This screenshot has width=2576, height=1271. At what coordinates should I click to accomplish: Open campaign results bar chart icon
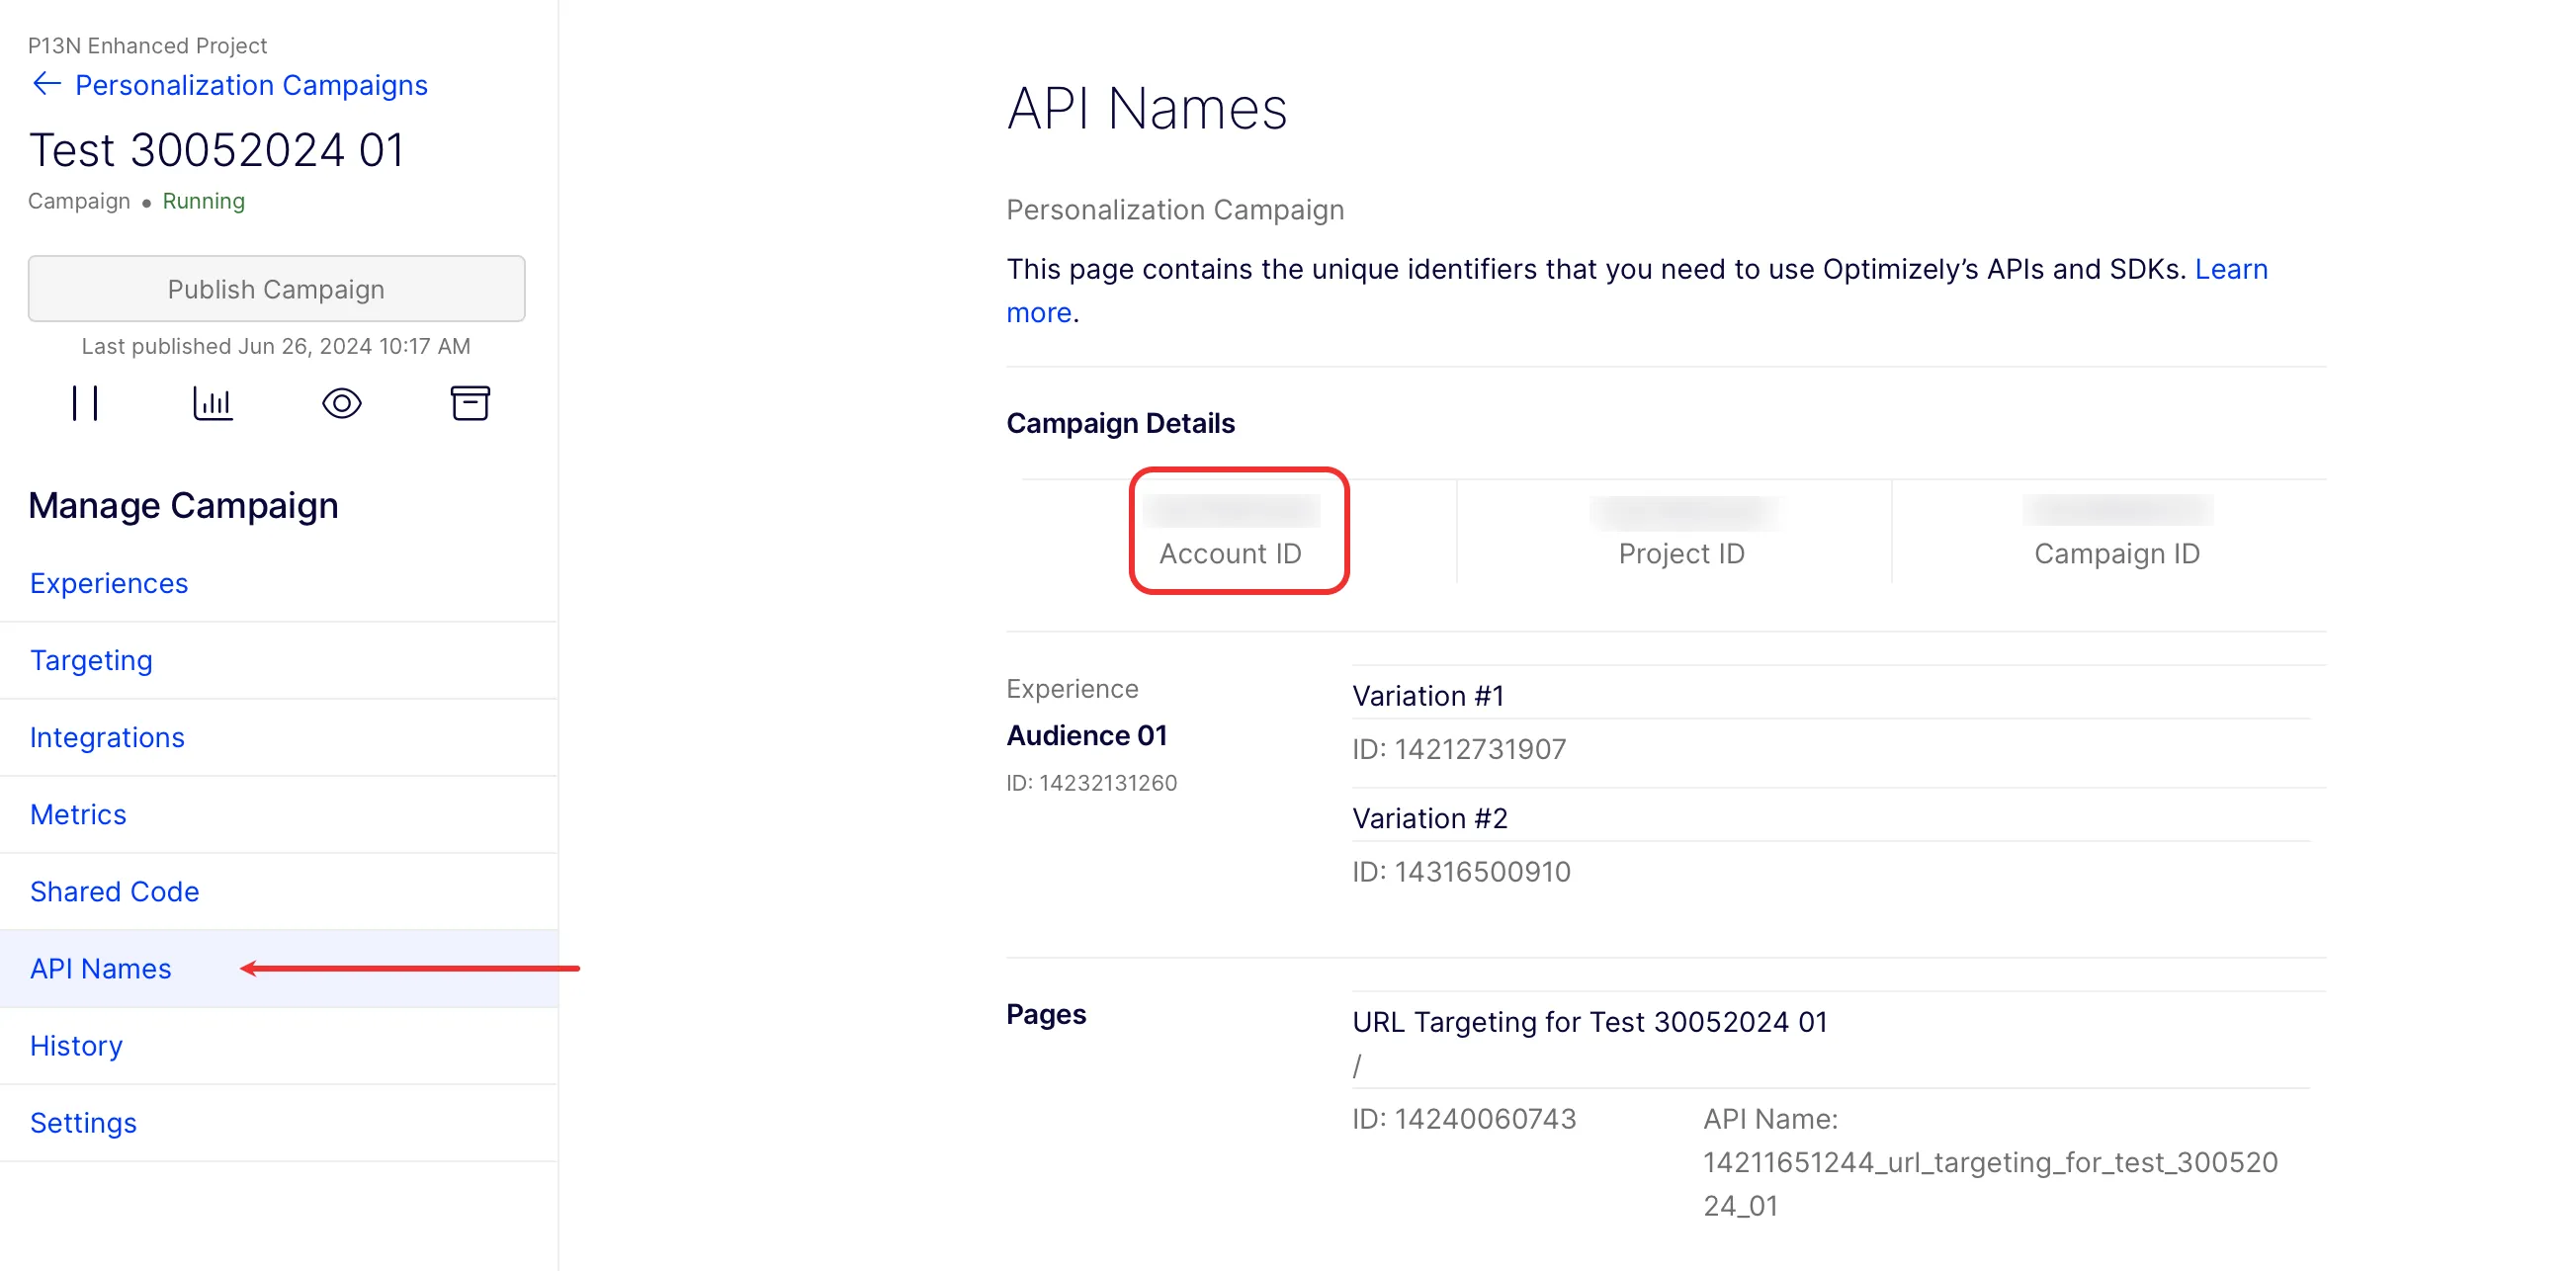tap(213, 404)
